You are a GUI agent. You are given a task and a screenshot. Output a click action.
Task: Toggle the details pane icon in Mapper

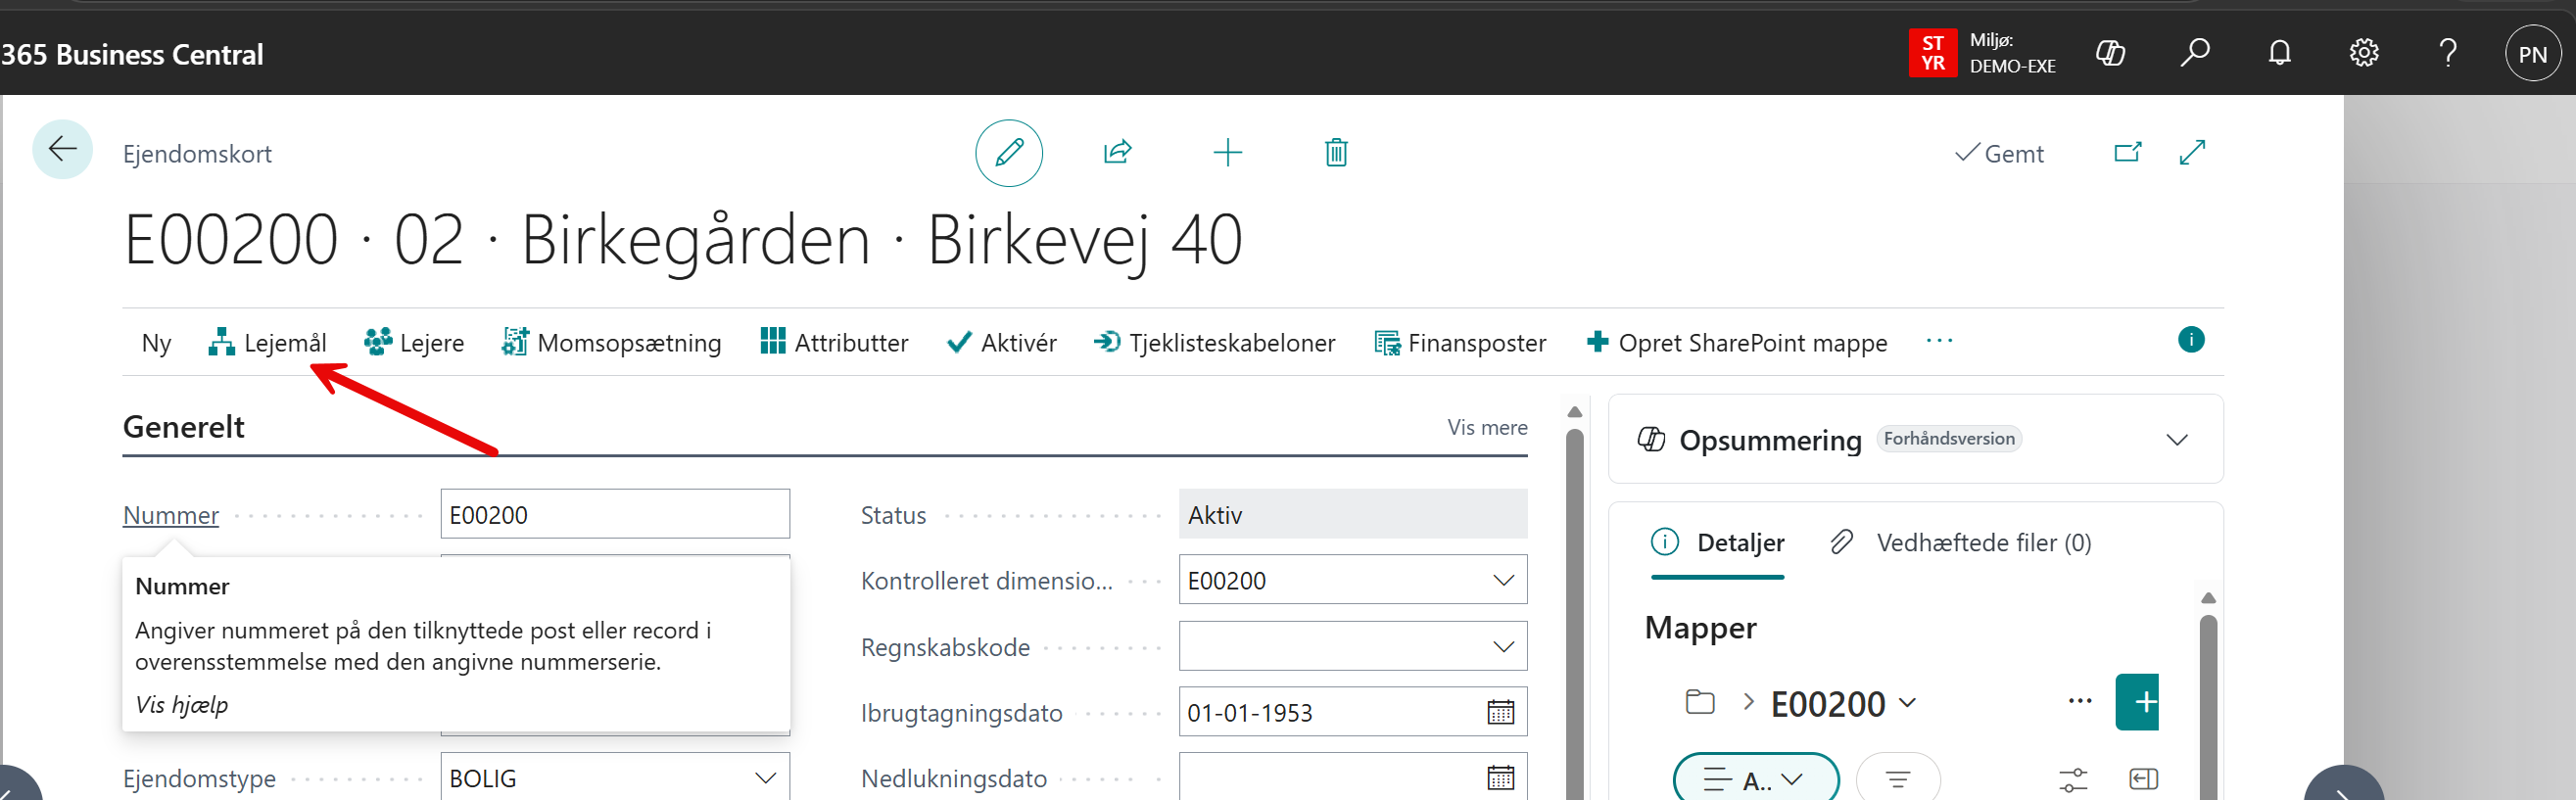pyautogui.click(x=2143, y=779)
